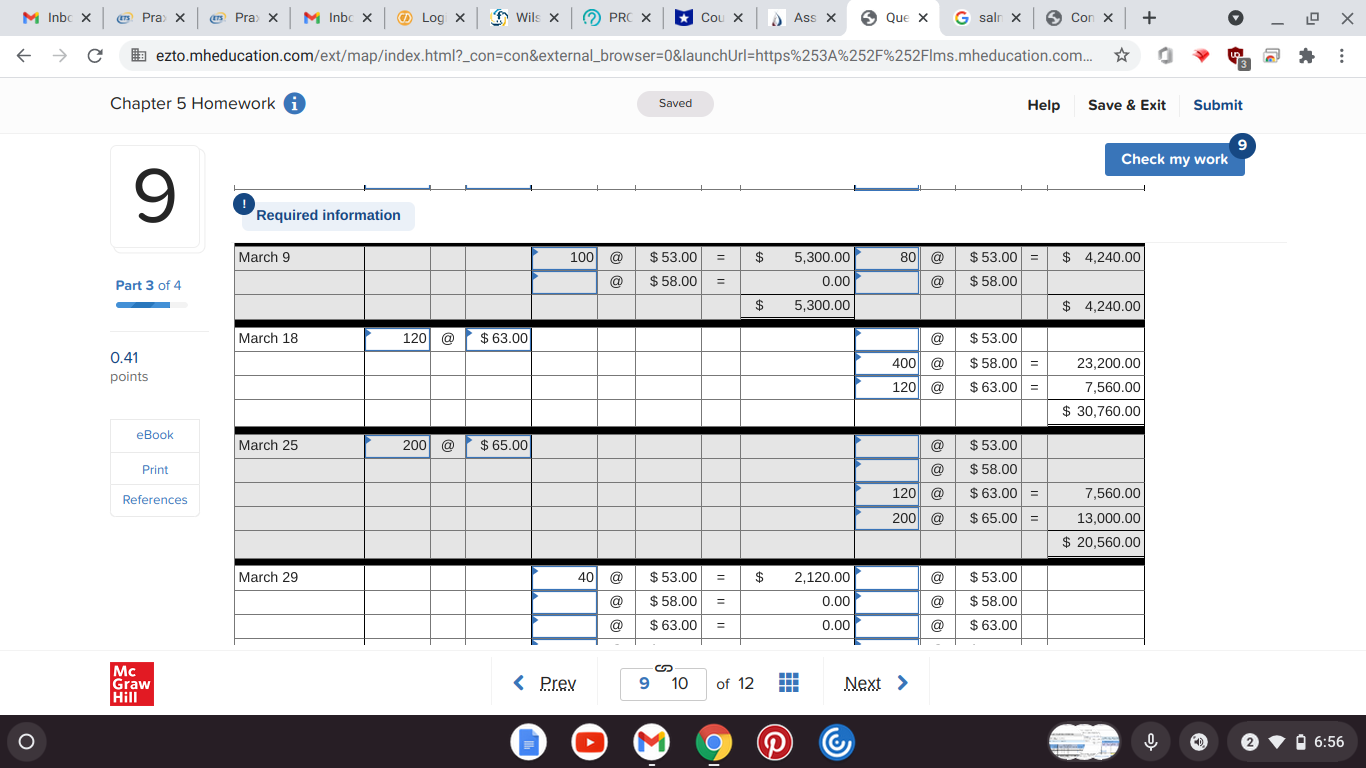This screenshot has width=1366, height=768.
Task: Open the eBook link
Action: click(x=155, y=435)
